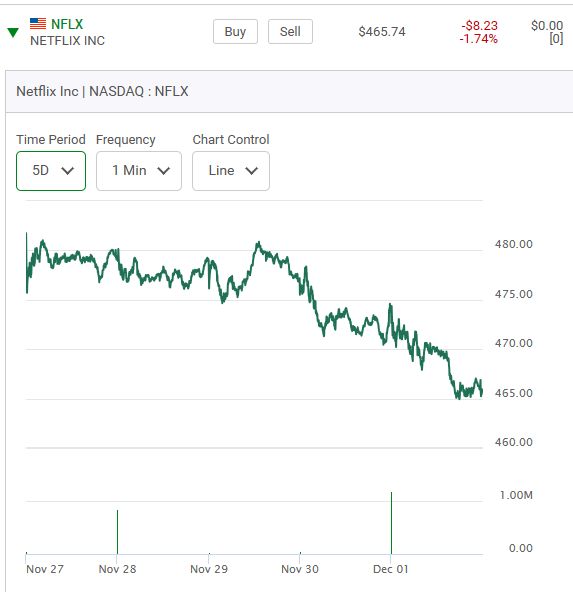Open the NFLX ticker symbol link
This screenshot has width=573, height=592.
[67, 24]
